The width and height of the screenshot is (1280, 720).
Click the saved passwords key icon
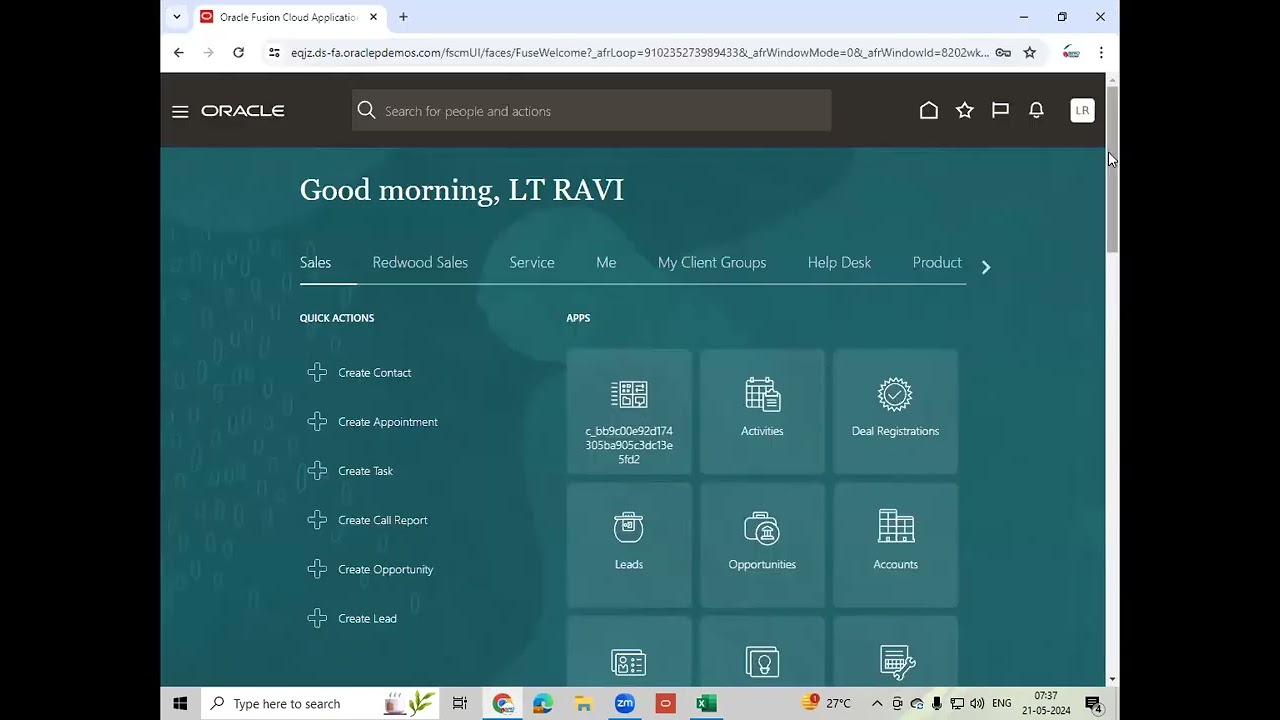pyautogui.click(x=1003, y=52)
